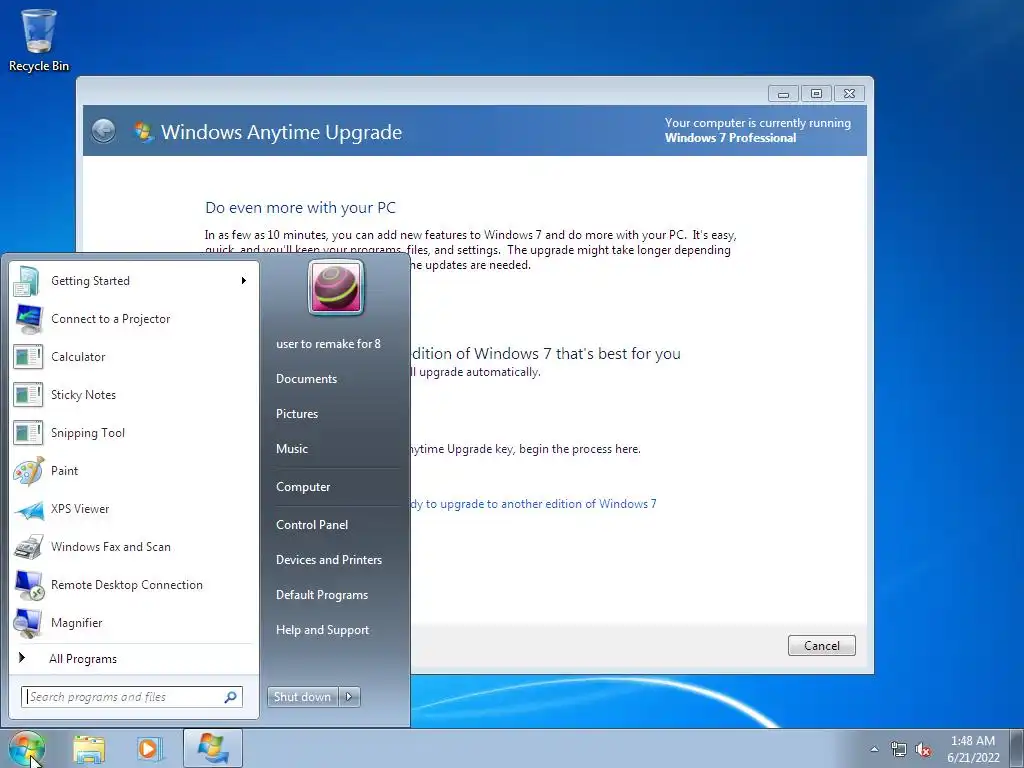Click the Search programs and files field
Viewport: 1024px width, 768px height.
pos(131,697)
